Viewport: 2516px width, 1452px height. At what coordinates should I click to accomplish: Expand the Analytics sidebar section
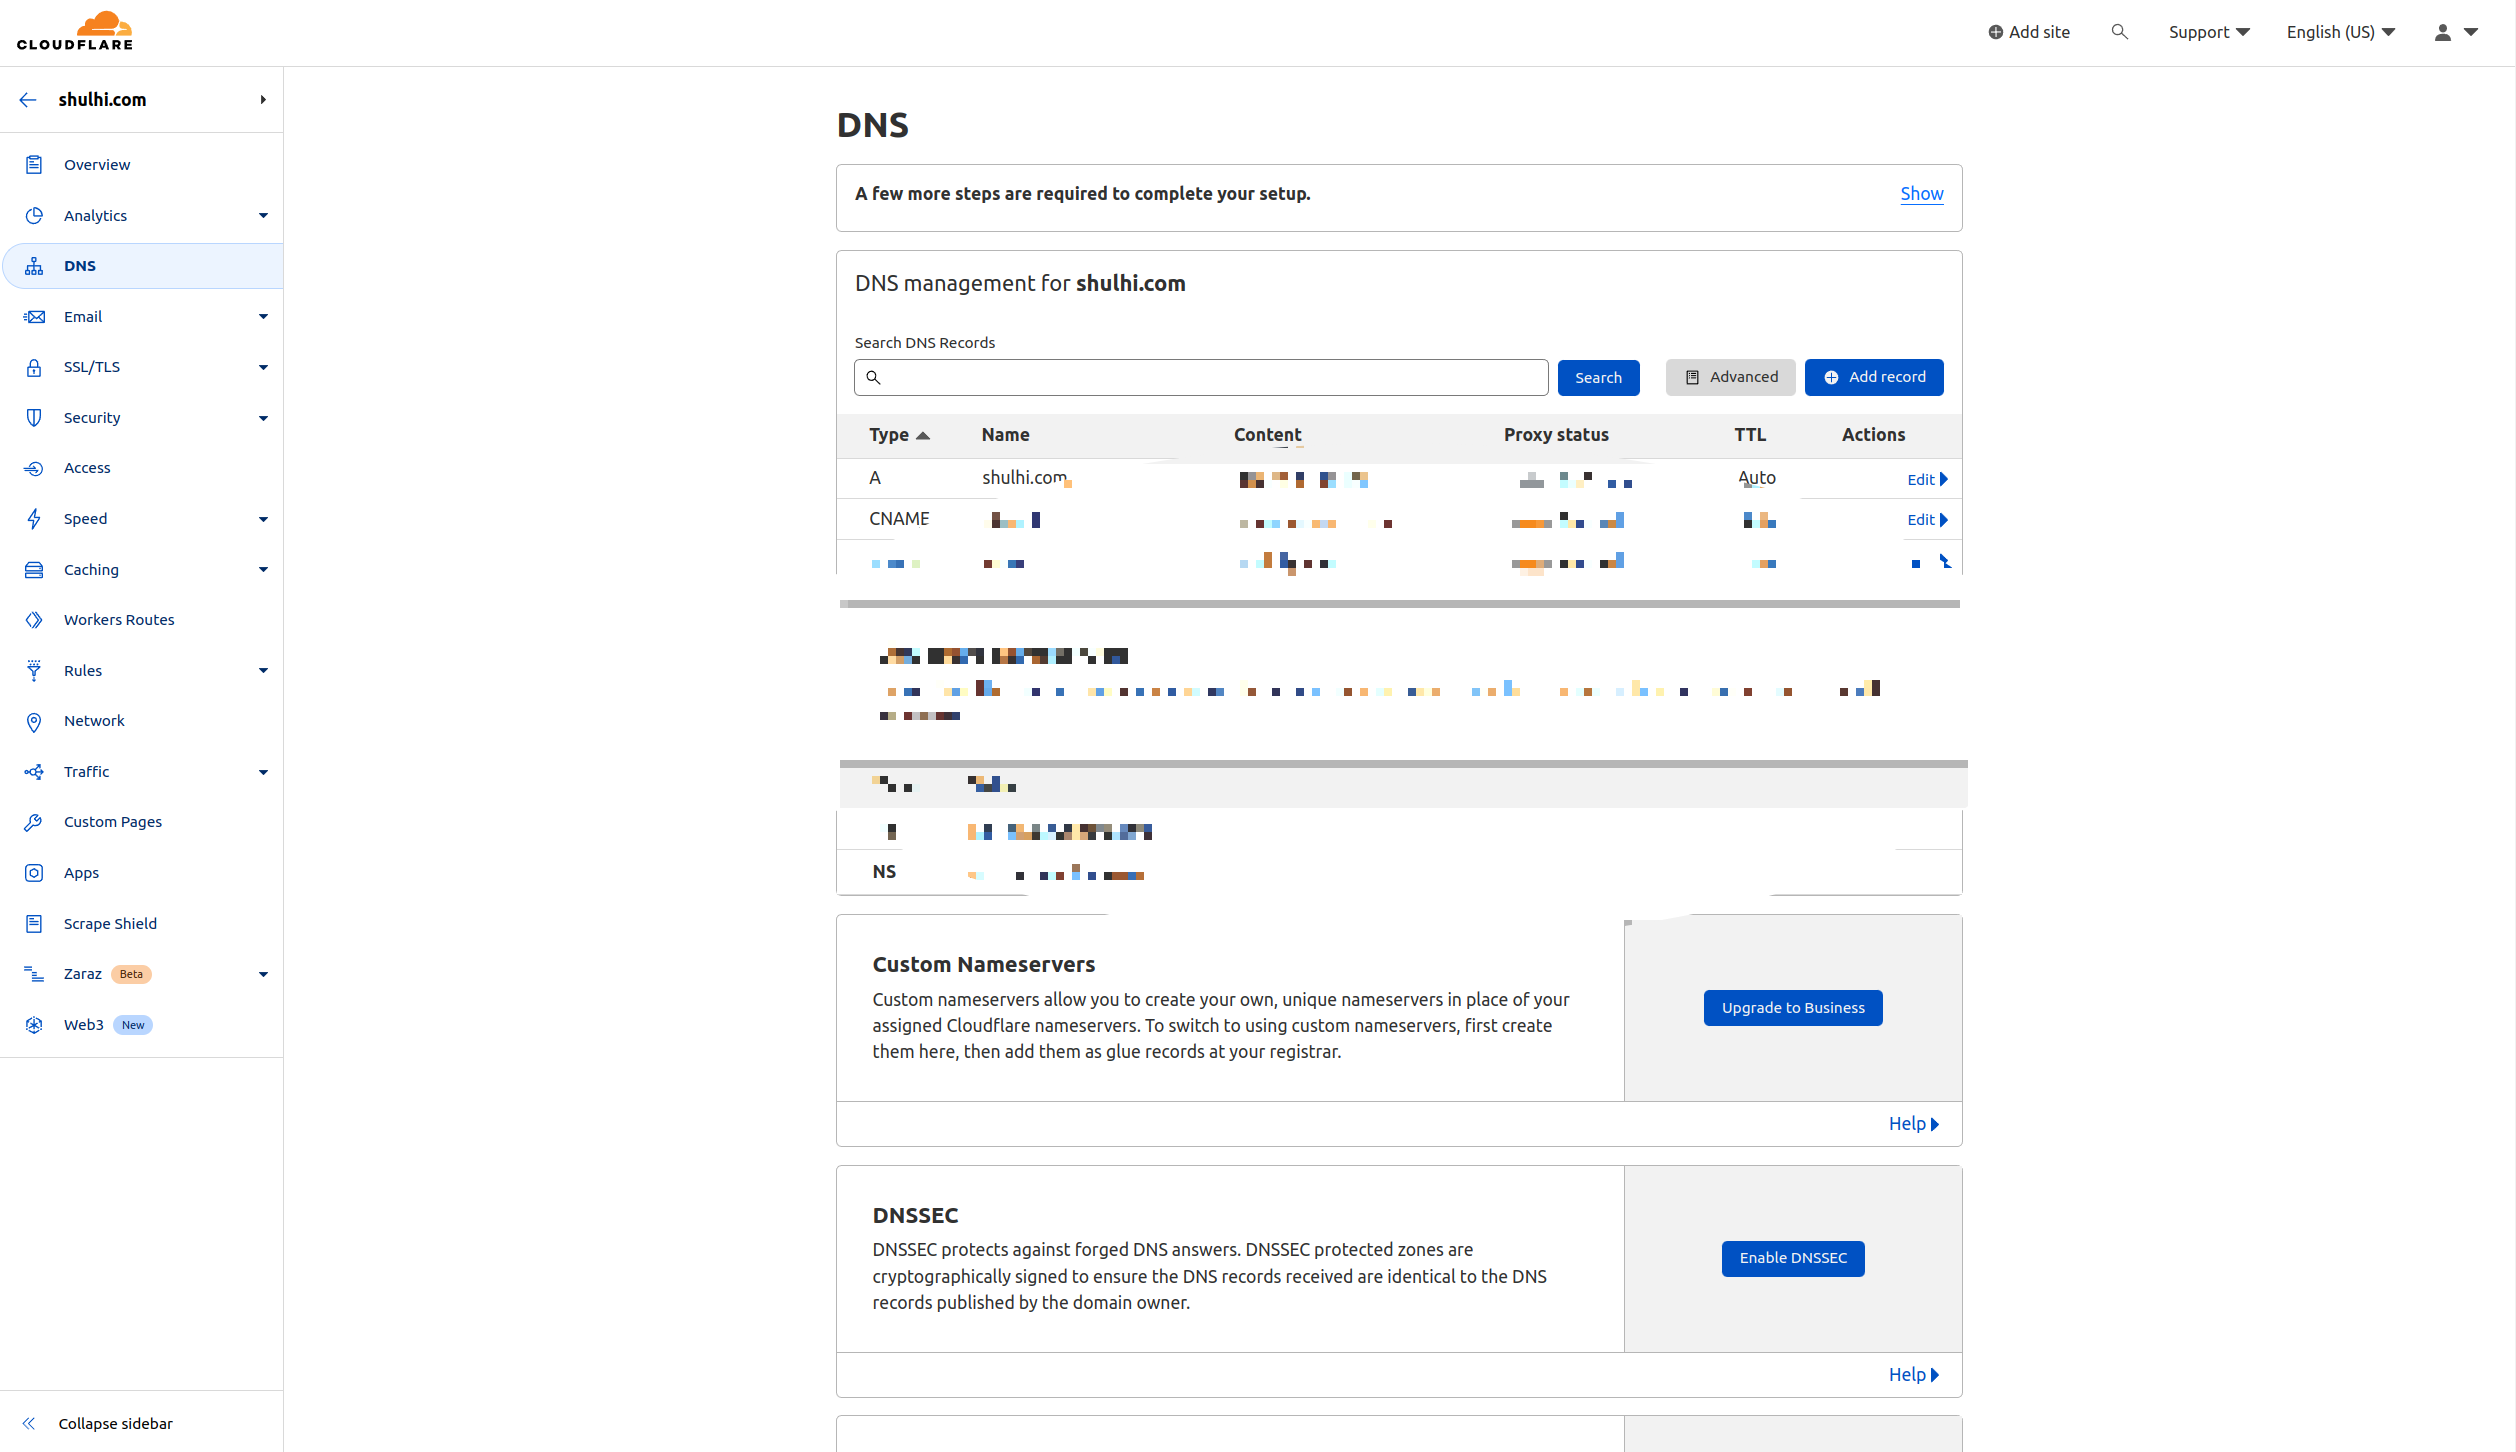263,216
